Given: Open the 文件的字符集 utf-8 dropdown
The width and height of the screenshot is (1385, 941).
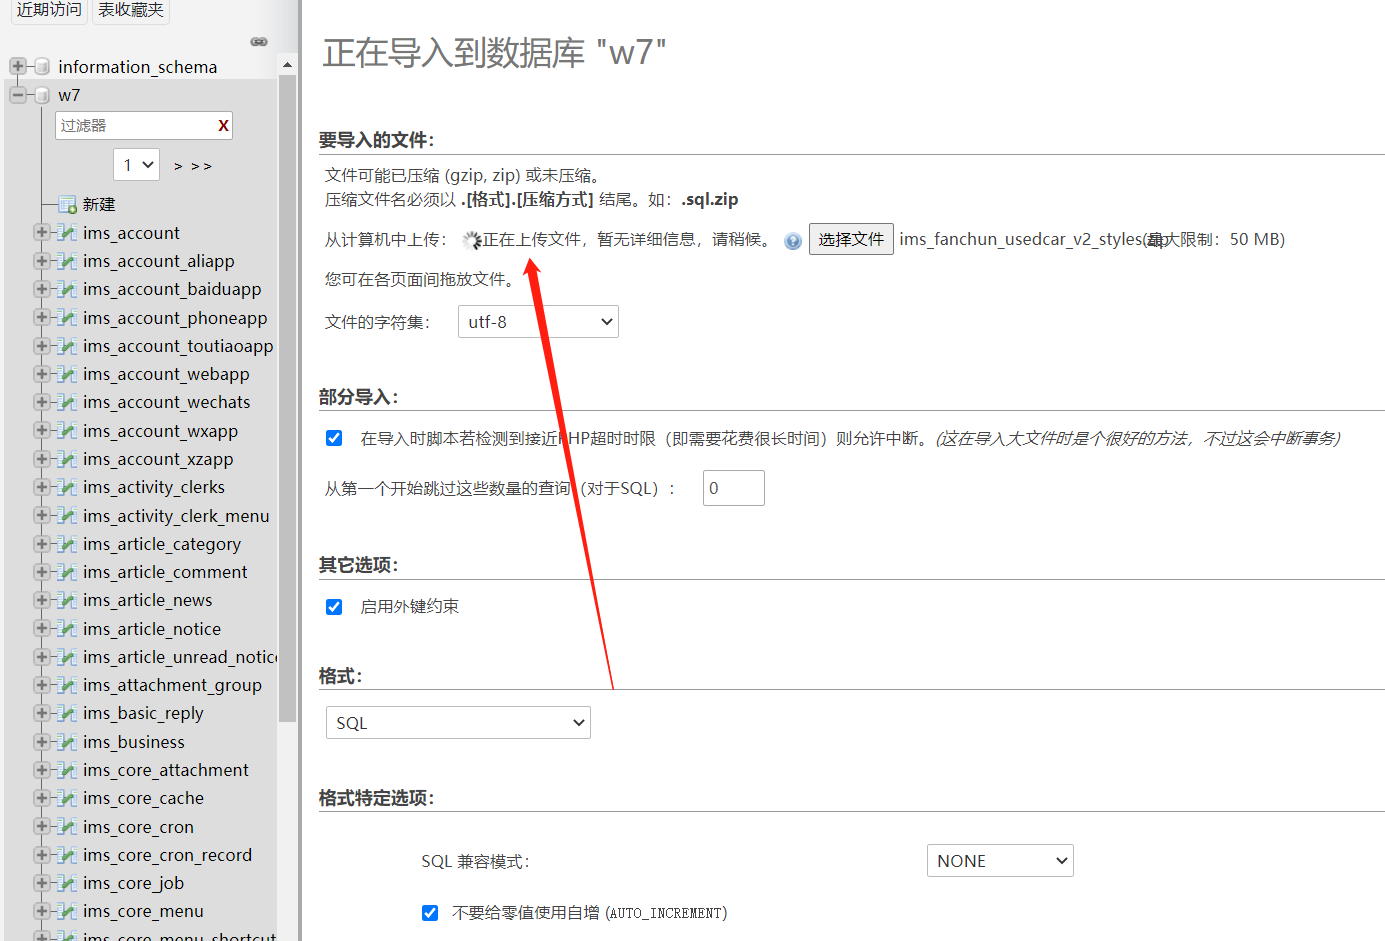Looking at the screenshot, I should [538, 322].
